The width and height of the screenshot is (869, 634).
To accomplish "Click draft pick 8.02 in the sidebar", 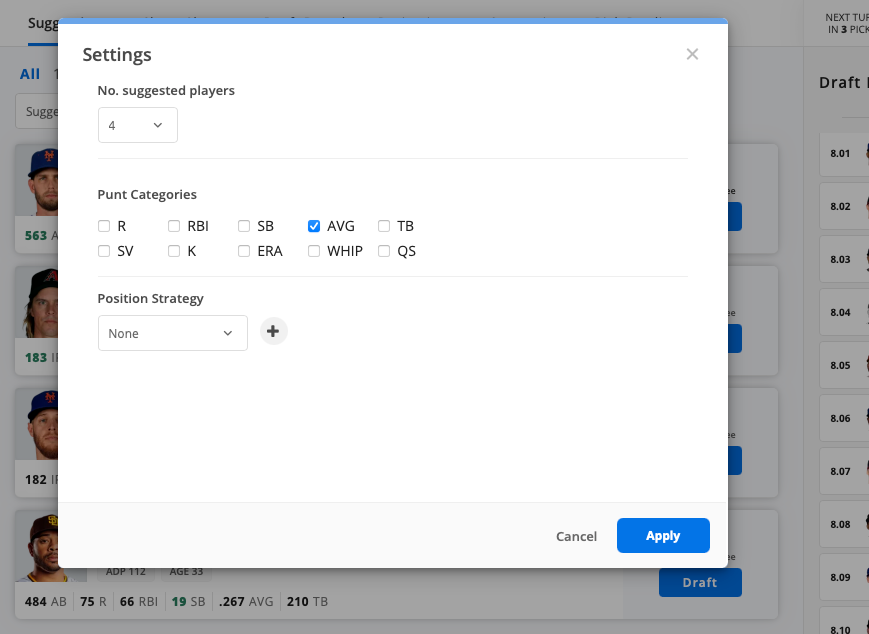I will coord(844,206).
